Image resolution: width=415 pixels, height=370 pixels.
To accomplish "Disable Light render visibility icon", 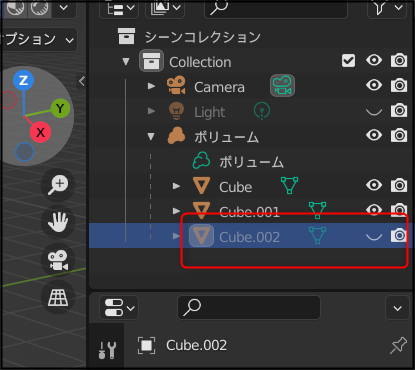I will (x=399, y=110).
